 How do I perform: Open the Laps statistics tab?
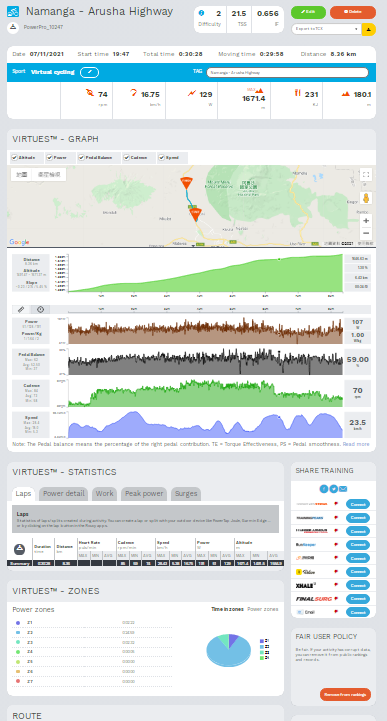(x=23, y=493)
